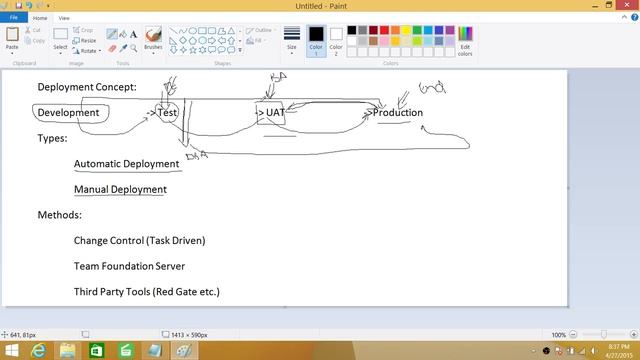Screen dimensions: 640x360
Task: Click 'Team Foundation Server' text on canvas
Action: [x=129, y=266]
